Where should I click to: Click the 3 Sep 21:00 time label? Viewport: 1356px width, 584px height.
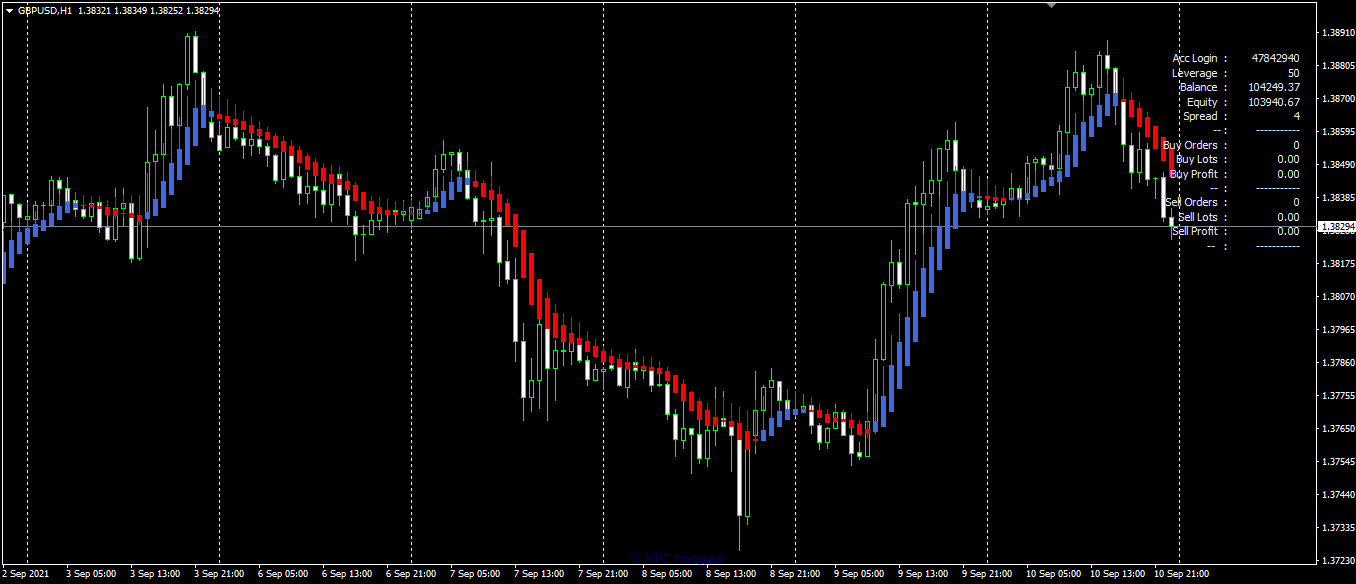click(218, 575)
